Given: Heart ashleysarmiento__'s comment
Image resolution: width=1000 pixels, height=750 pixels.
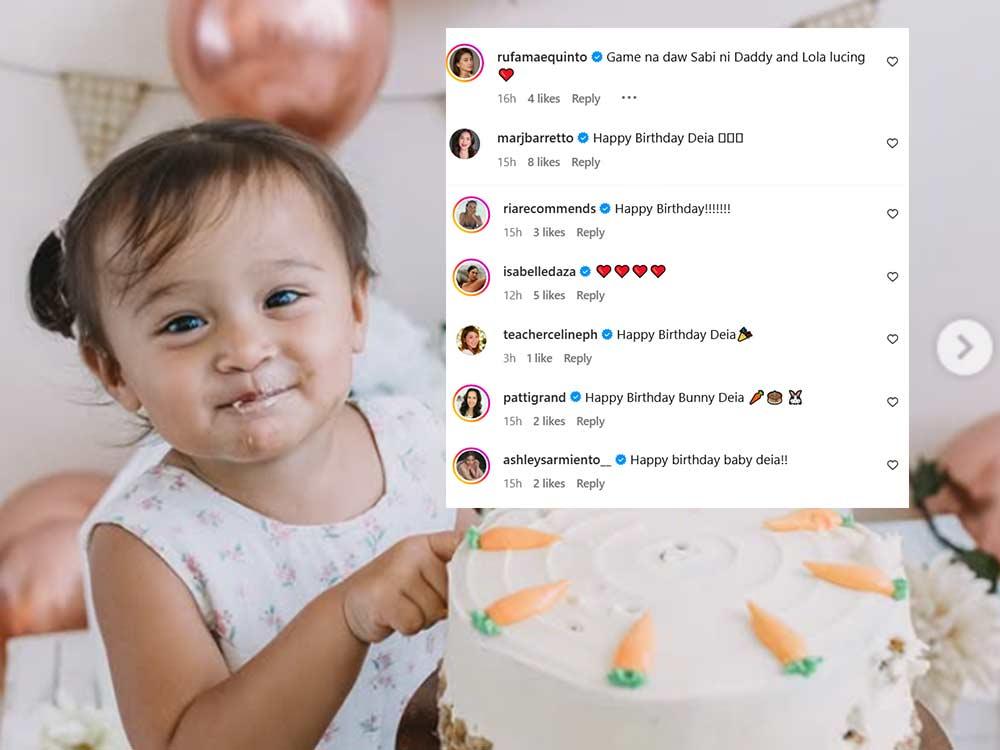Looking at the screenshot, I should coord(892,465).
